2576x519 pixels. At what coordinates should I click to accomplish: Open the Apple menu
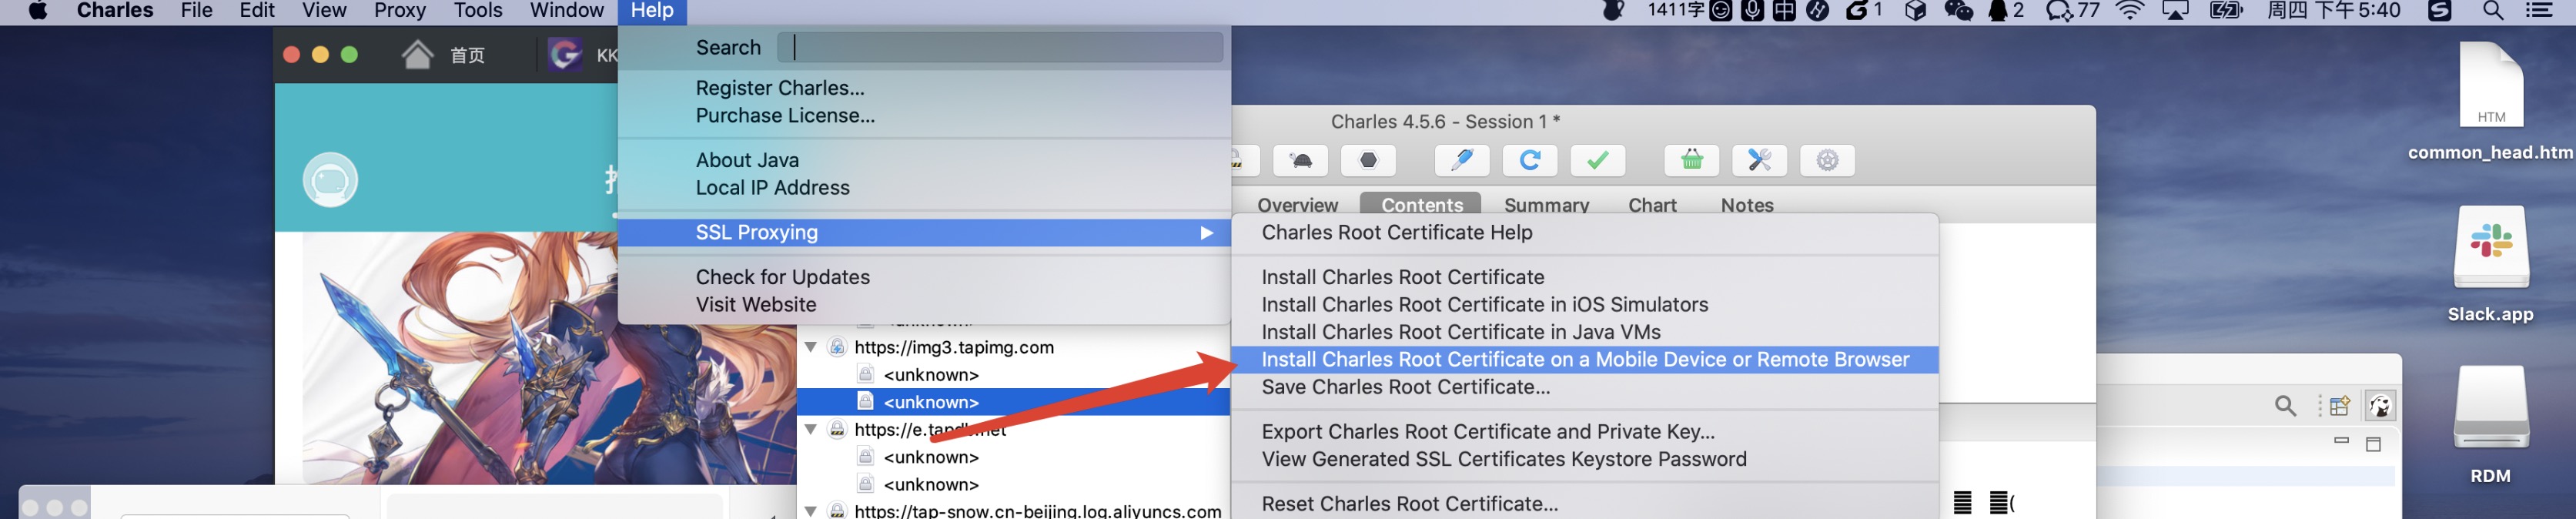coord(38,11)
